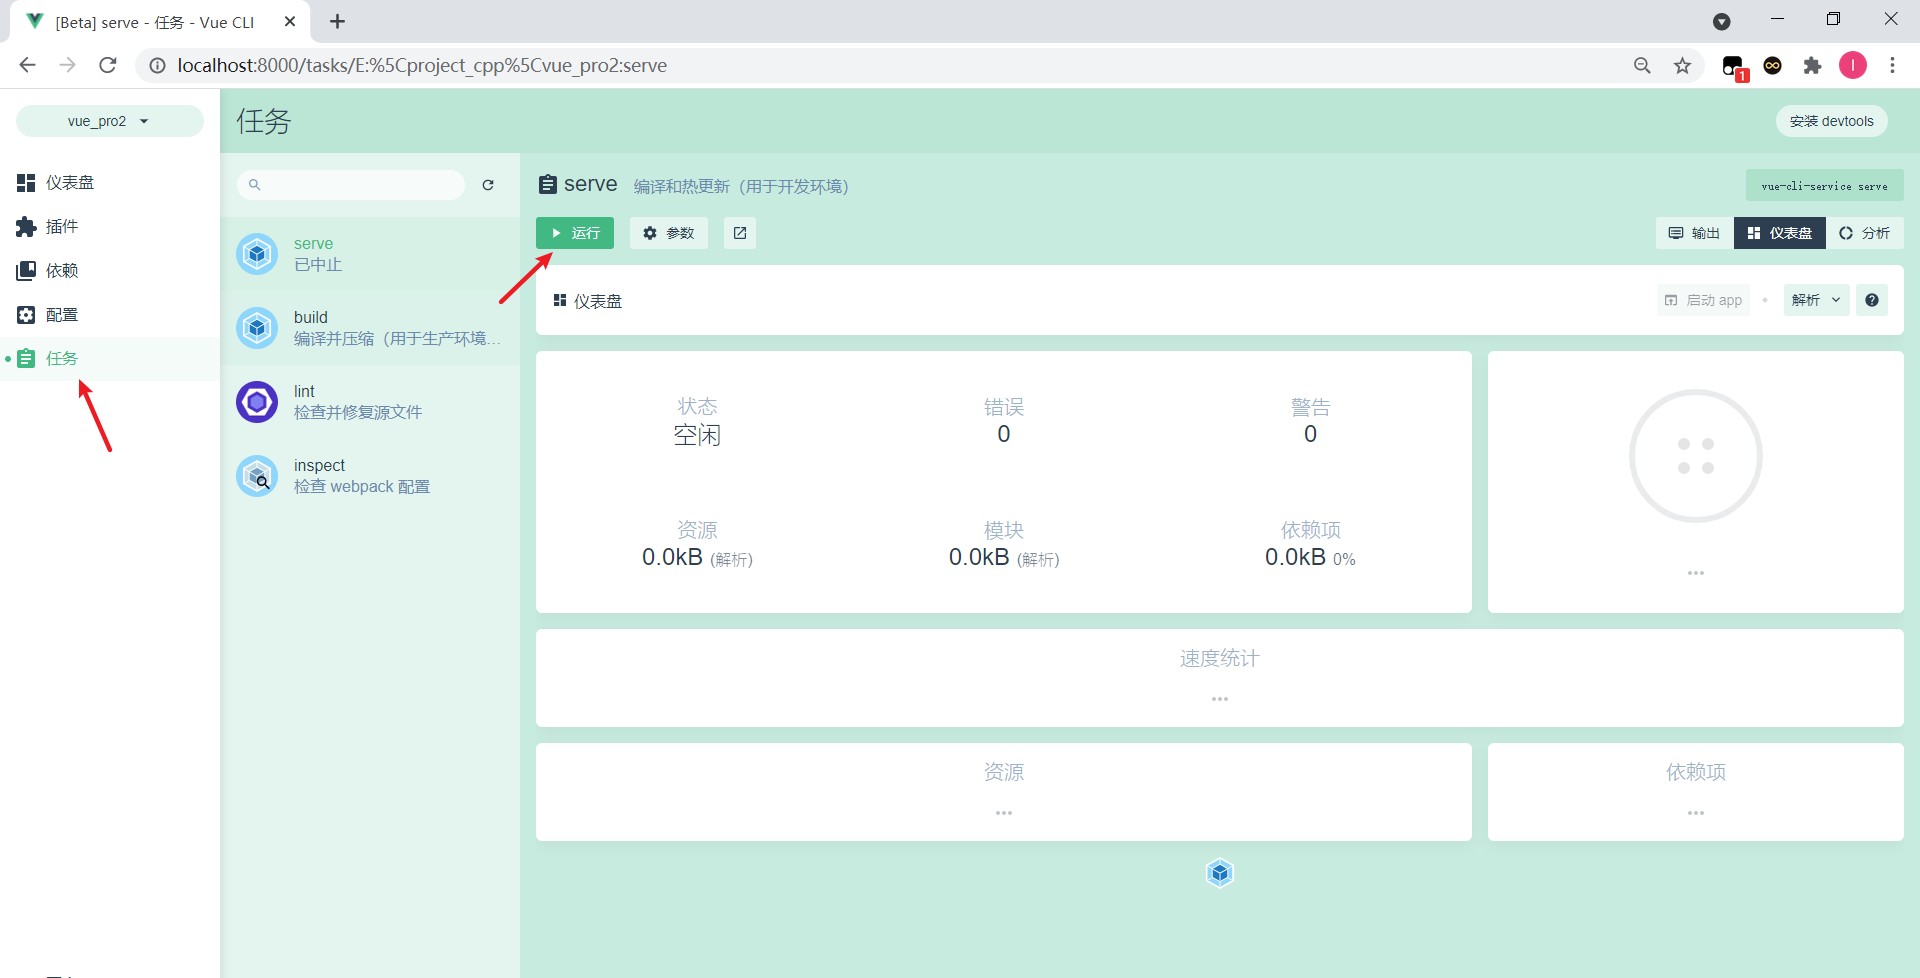Viewport: 1920px width, 978px height.
Task: Open the tab search dropdown arrow
Action: [1721, 22]
